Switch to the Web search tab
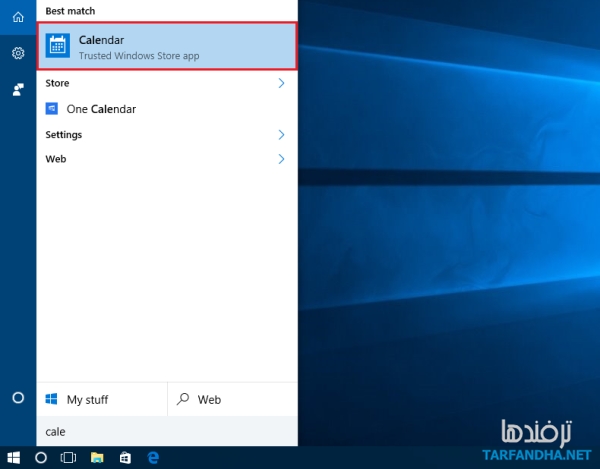Screen dimensions: 600x469 (x=233, y=399)
